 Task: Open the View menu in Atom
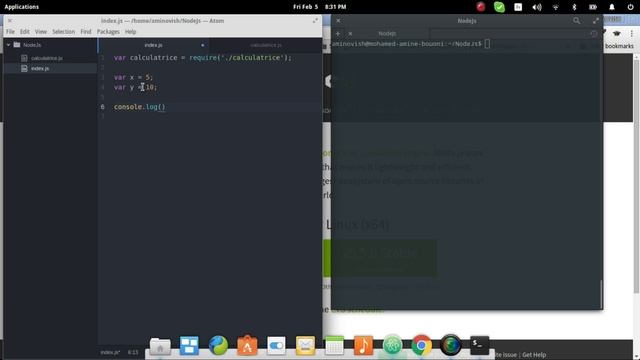(x=41, y=31)
